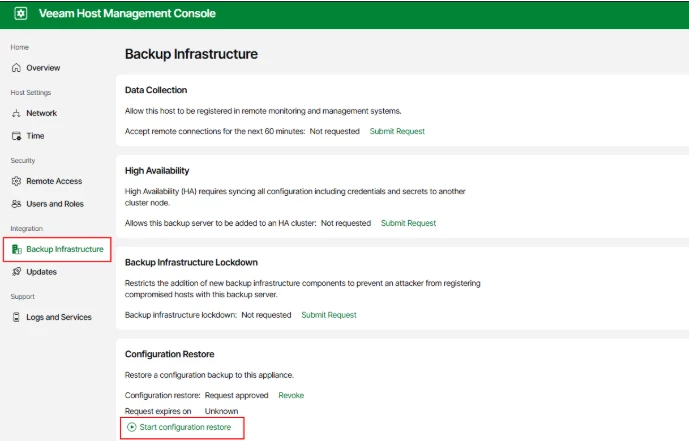Click the Network icon in sidebar

coord(16,114)
